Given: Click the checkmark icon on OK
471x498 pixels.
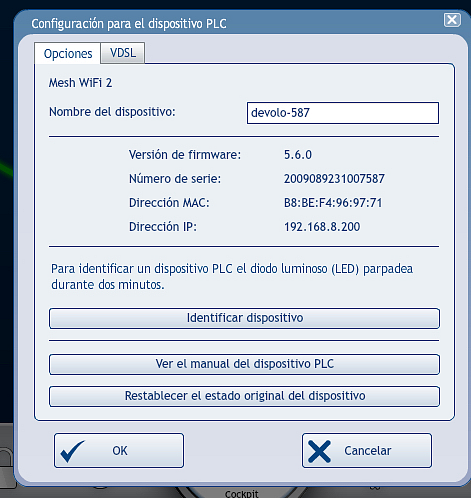Looking at the screenshot, I should click(x=72, y=451).
